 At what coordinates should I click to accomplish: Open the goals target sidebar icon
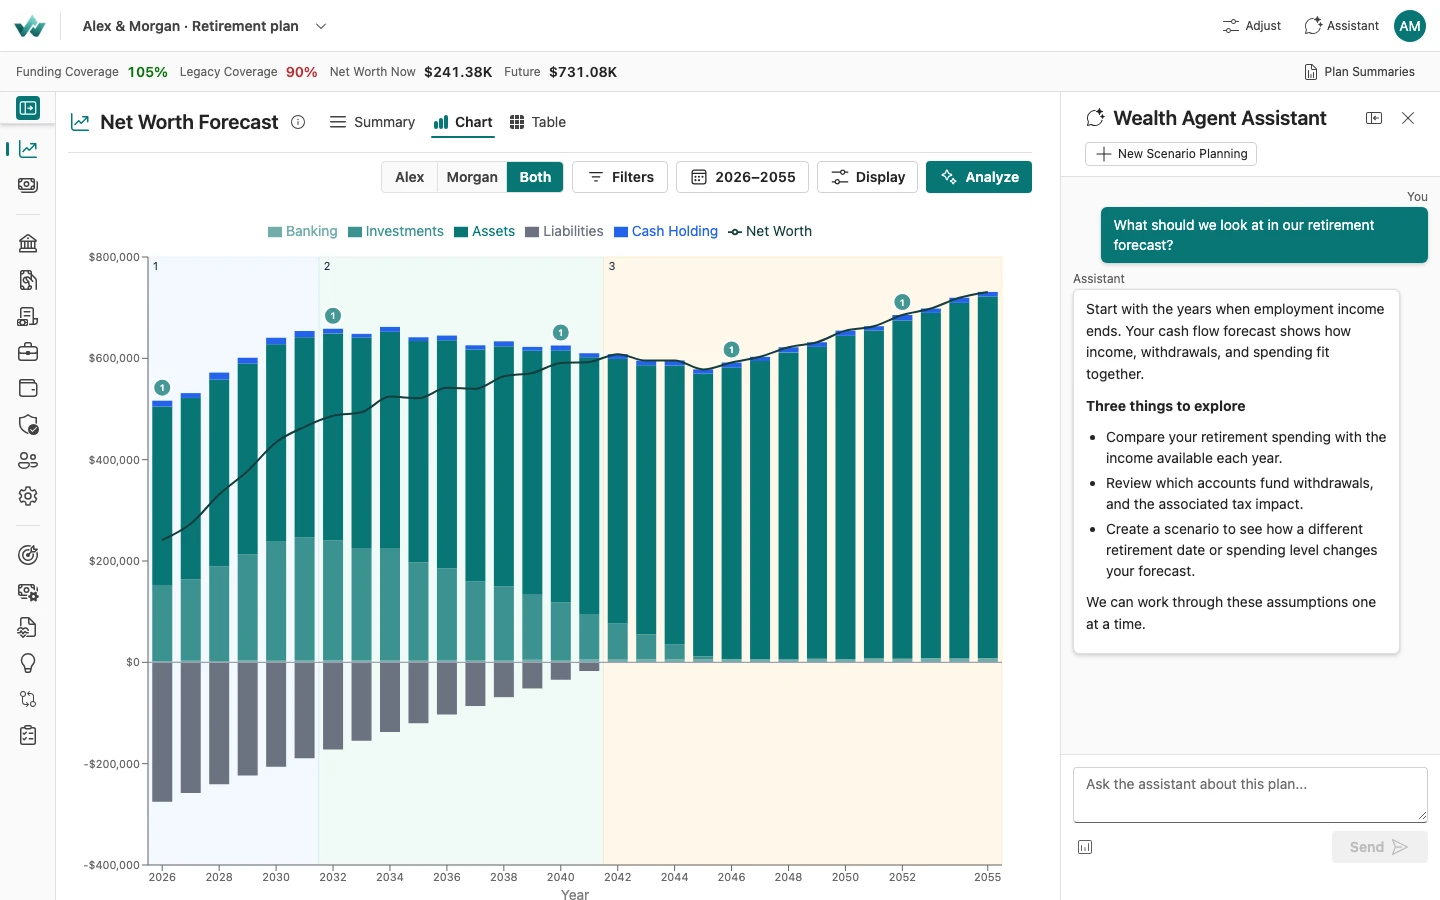coord(28,555)
